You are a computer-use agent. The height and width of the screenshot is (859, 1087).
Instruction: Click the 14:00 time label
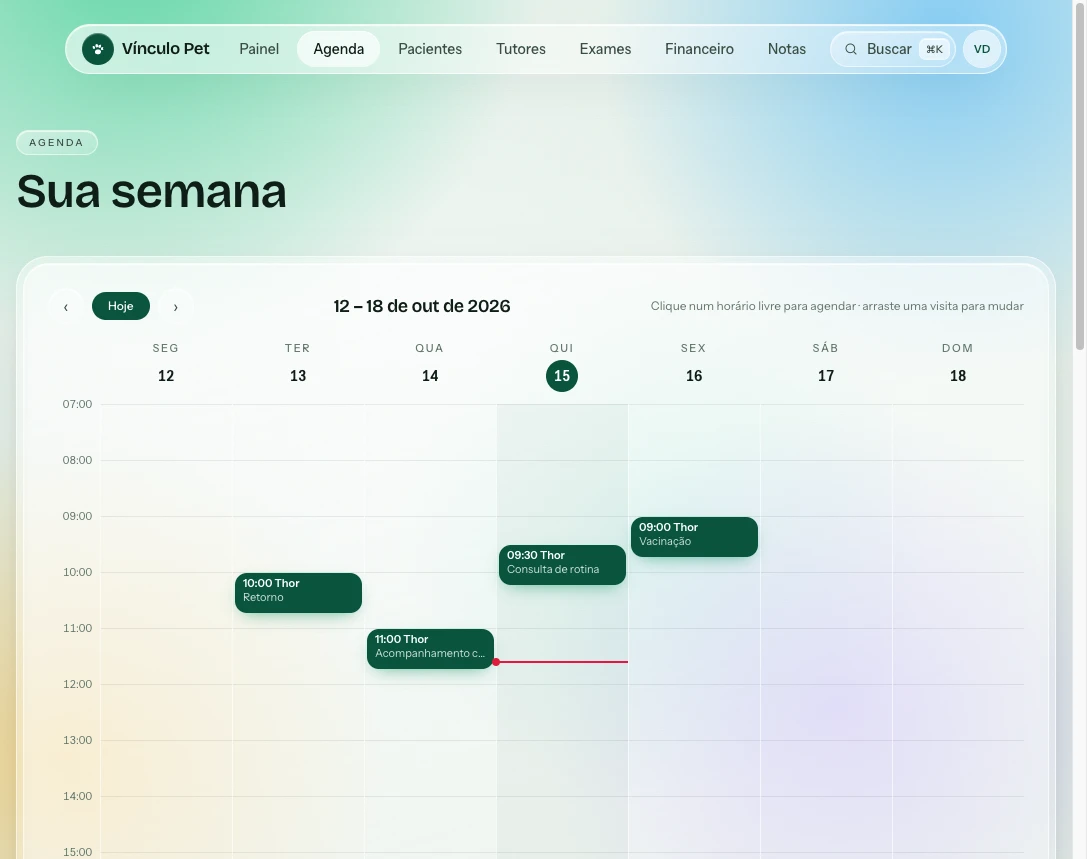click(x=77, y=796)
